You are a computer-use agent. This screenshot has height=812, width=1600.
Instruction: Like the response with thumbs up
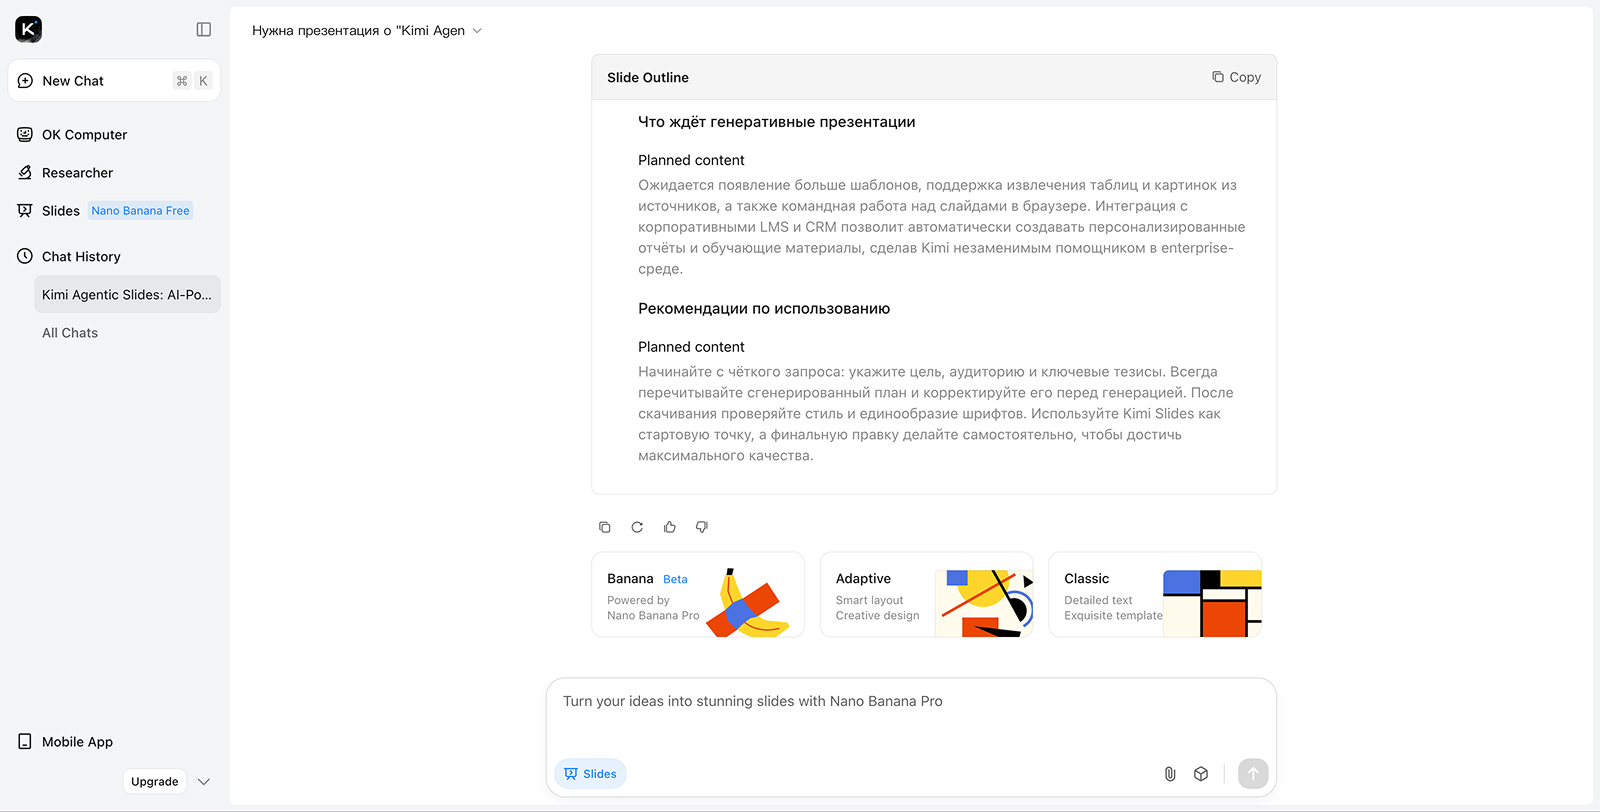click(x=670, y=527)
